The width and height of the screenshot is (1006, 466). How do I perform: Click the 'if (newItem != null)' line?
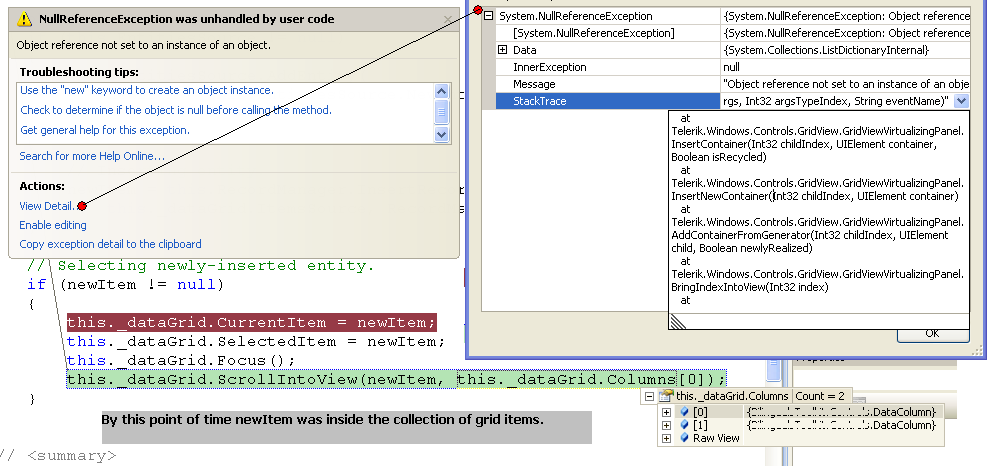[125, 284]
